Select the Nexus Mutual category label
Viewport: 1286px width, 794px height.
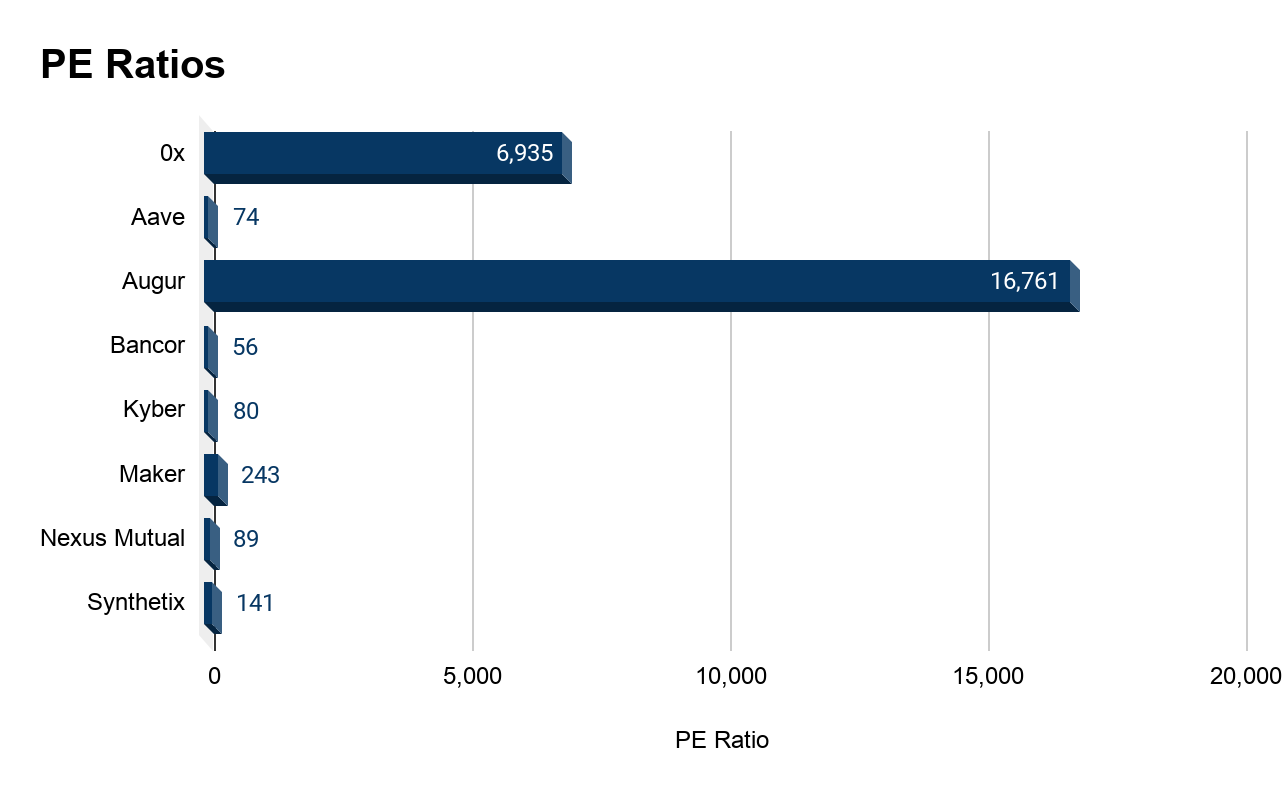pyautogui.click(x=112, y=538)
